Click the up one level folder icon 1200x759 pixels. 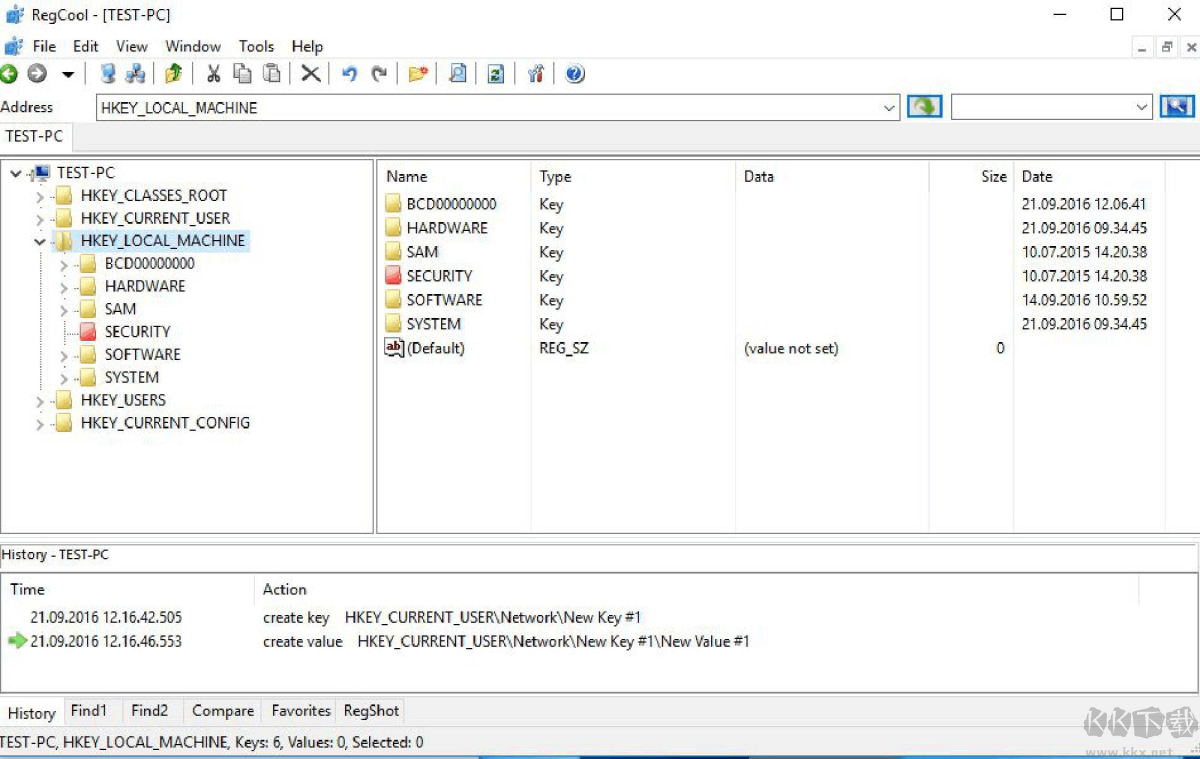click(x=174, y=74)
